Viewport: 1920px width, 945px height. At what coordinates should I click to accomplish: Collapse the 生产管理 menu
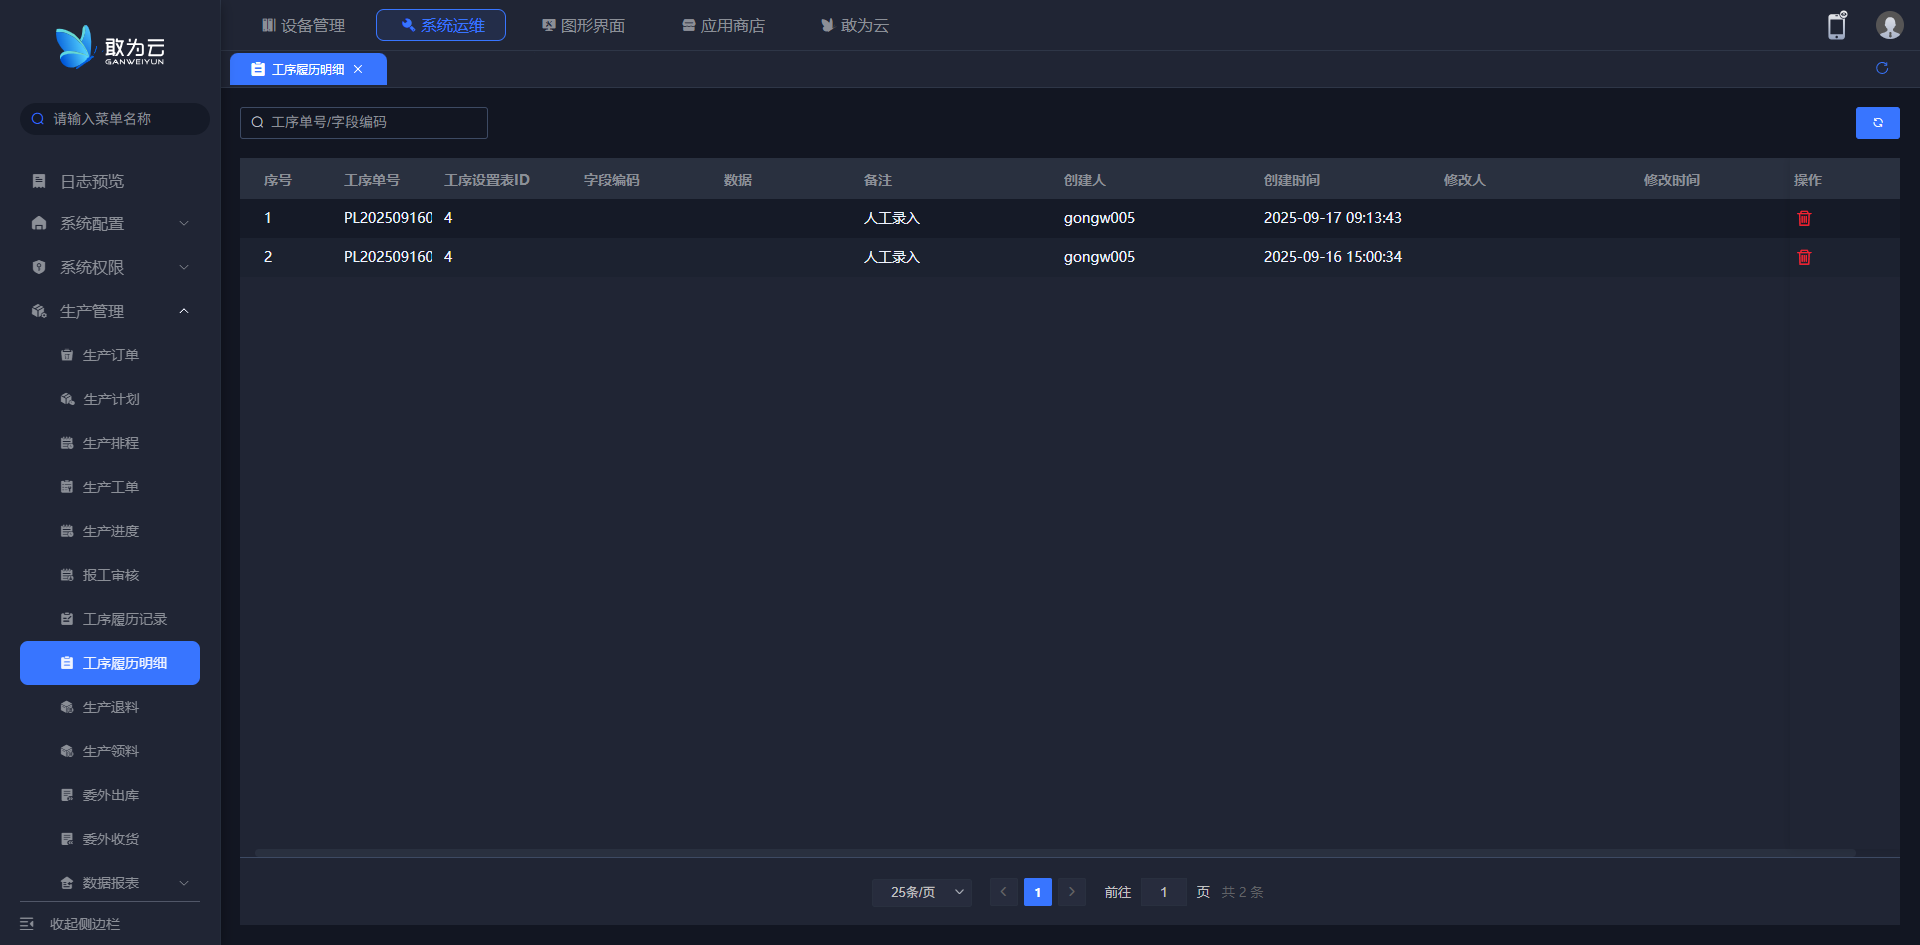pos(110,311)
